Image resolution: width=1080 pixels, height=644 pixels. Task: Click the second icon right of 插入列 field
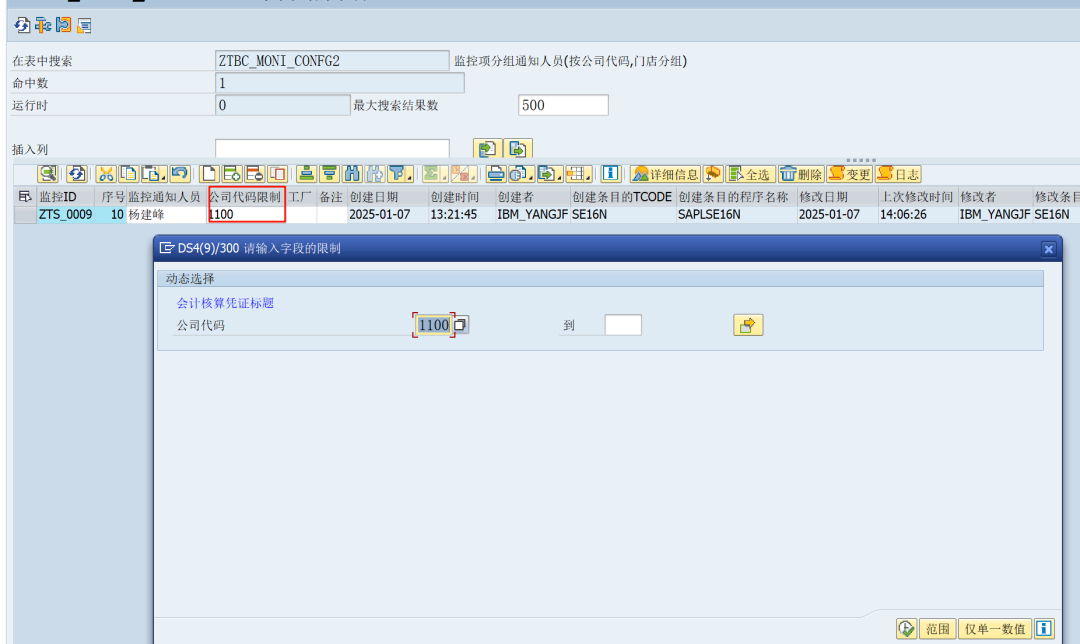point(518,149)
